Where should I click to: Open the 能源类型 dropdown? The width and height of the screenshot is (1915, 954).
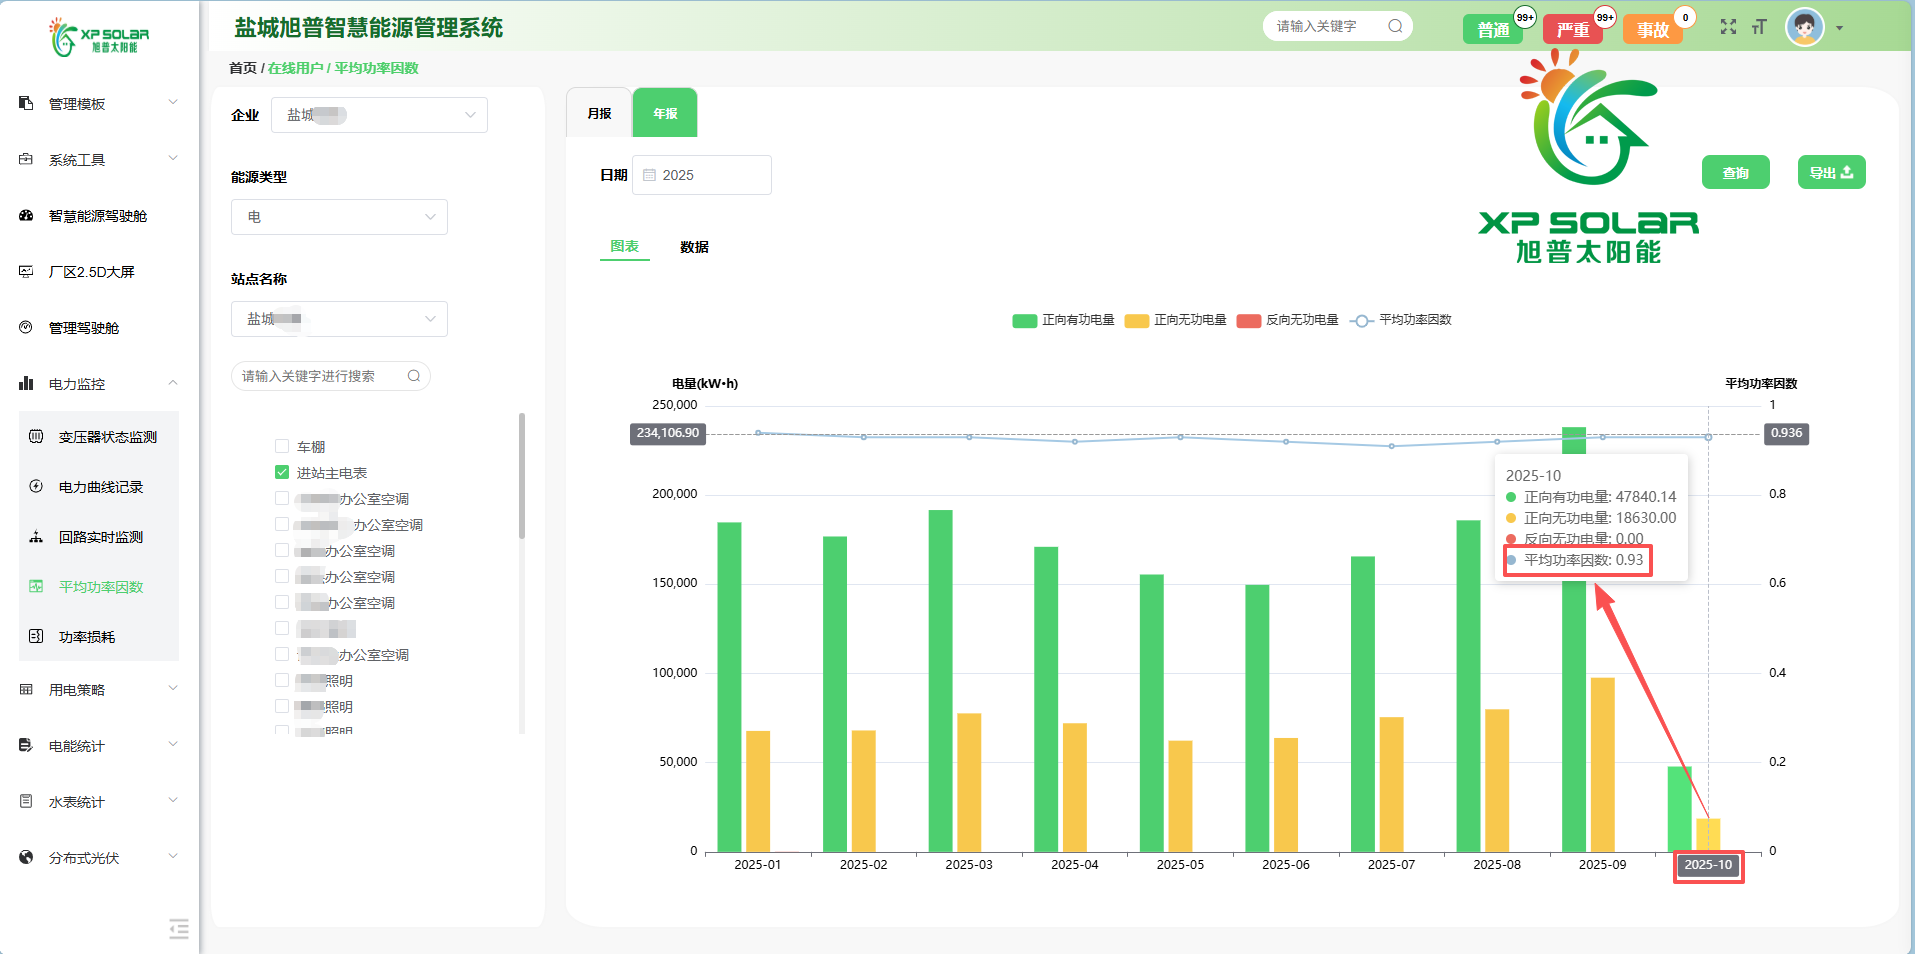(339, 217)
